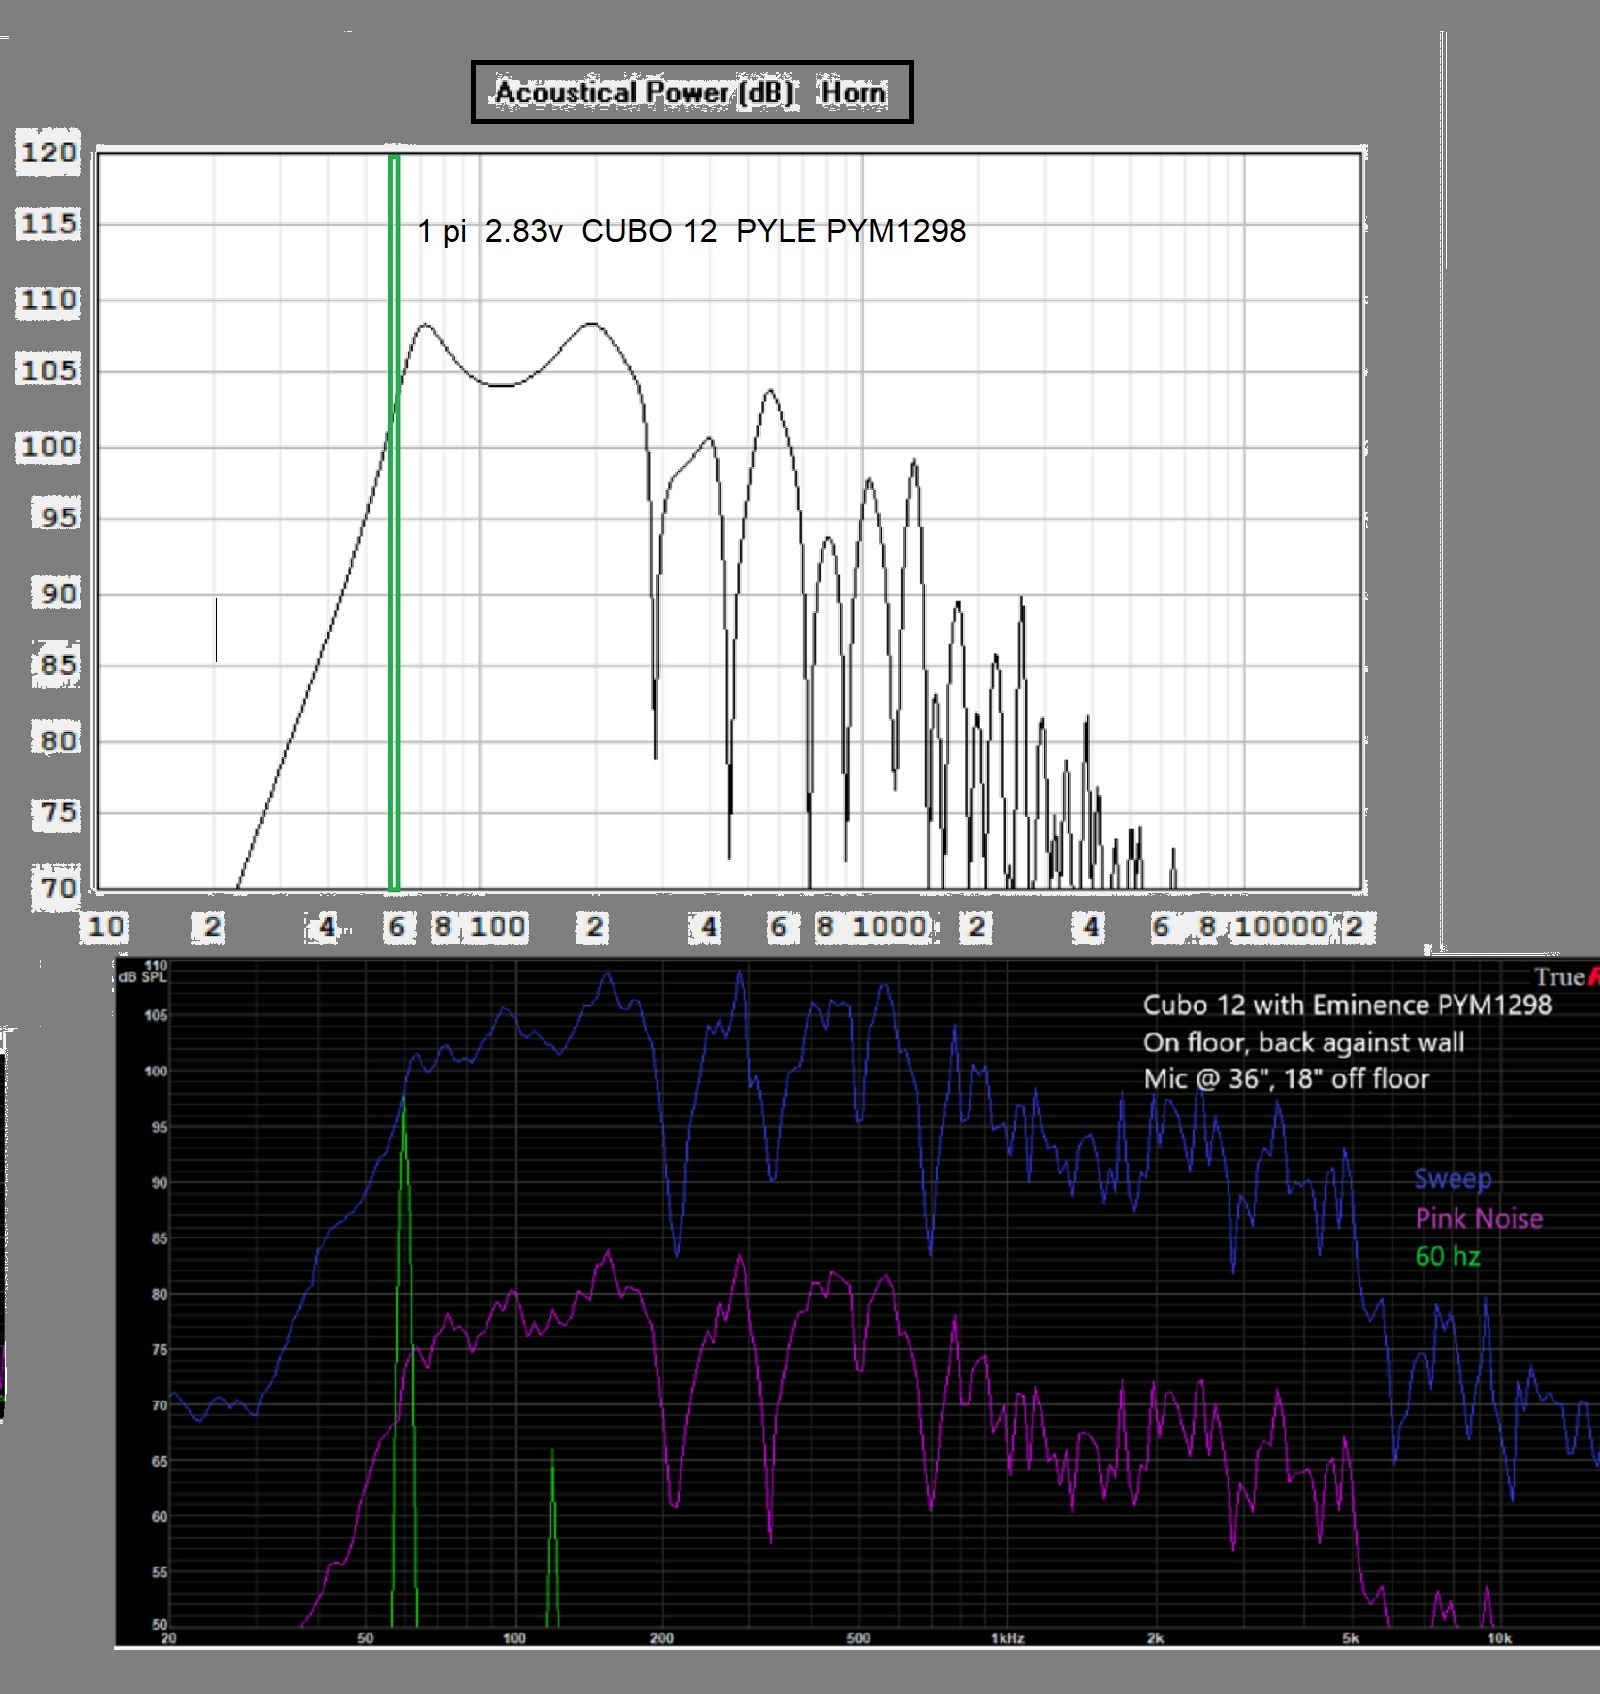Click the 100 label on the Acoustical Power frequency axis
Viewport: 1600px width, 1694px height.
click(x=497, y=927)
